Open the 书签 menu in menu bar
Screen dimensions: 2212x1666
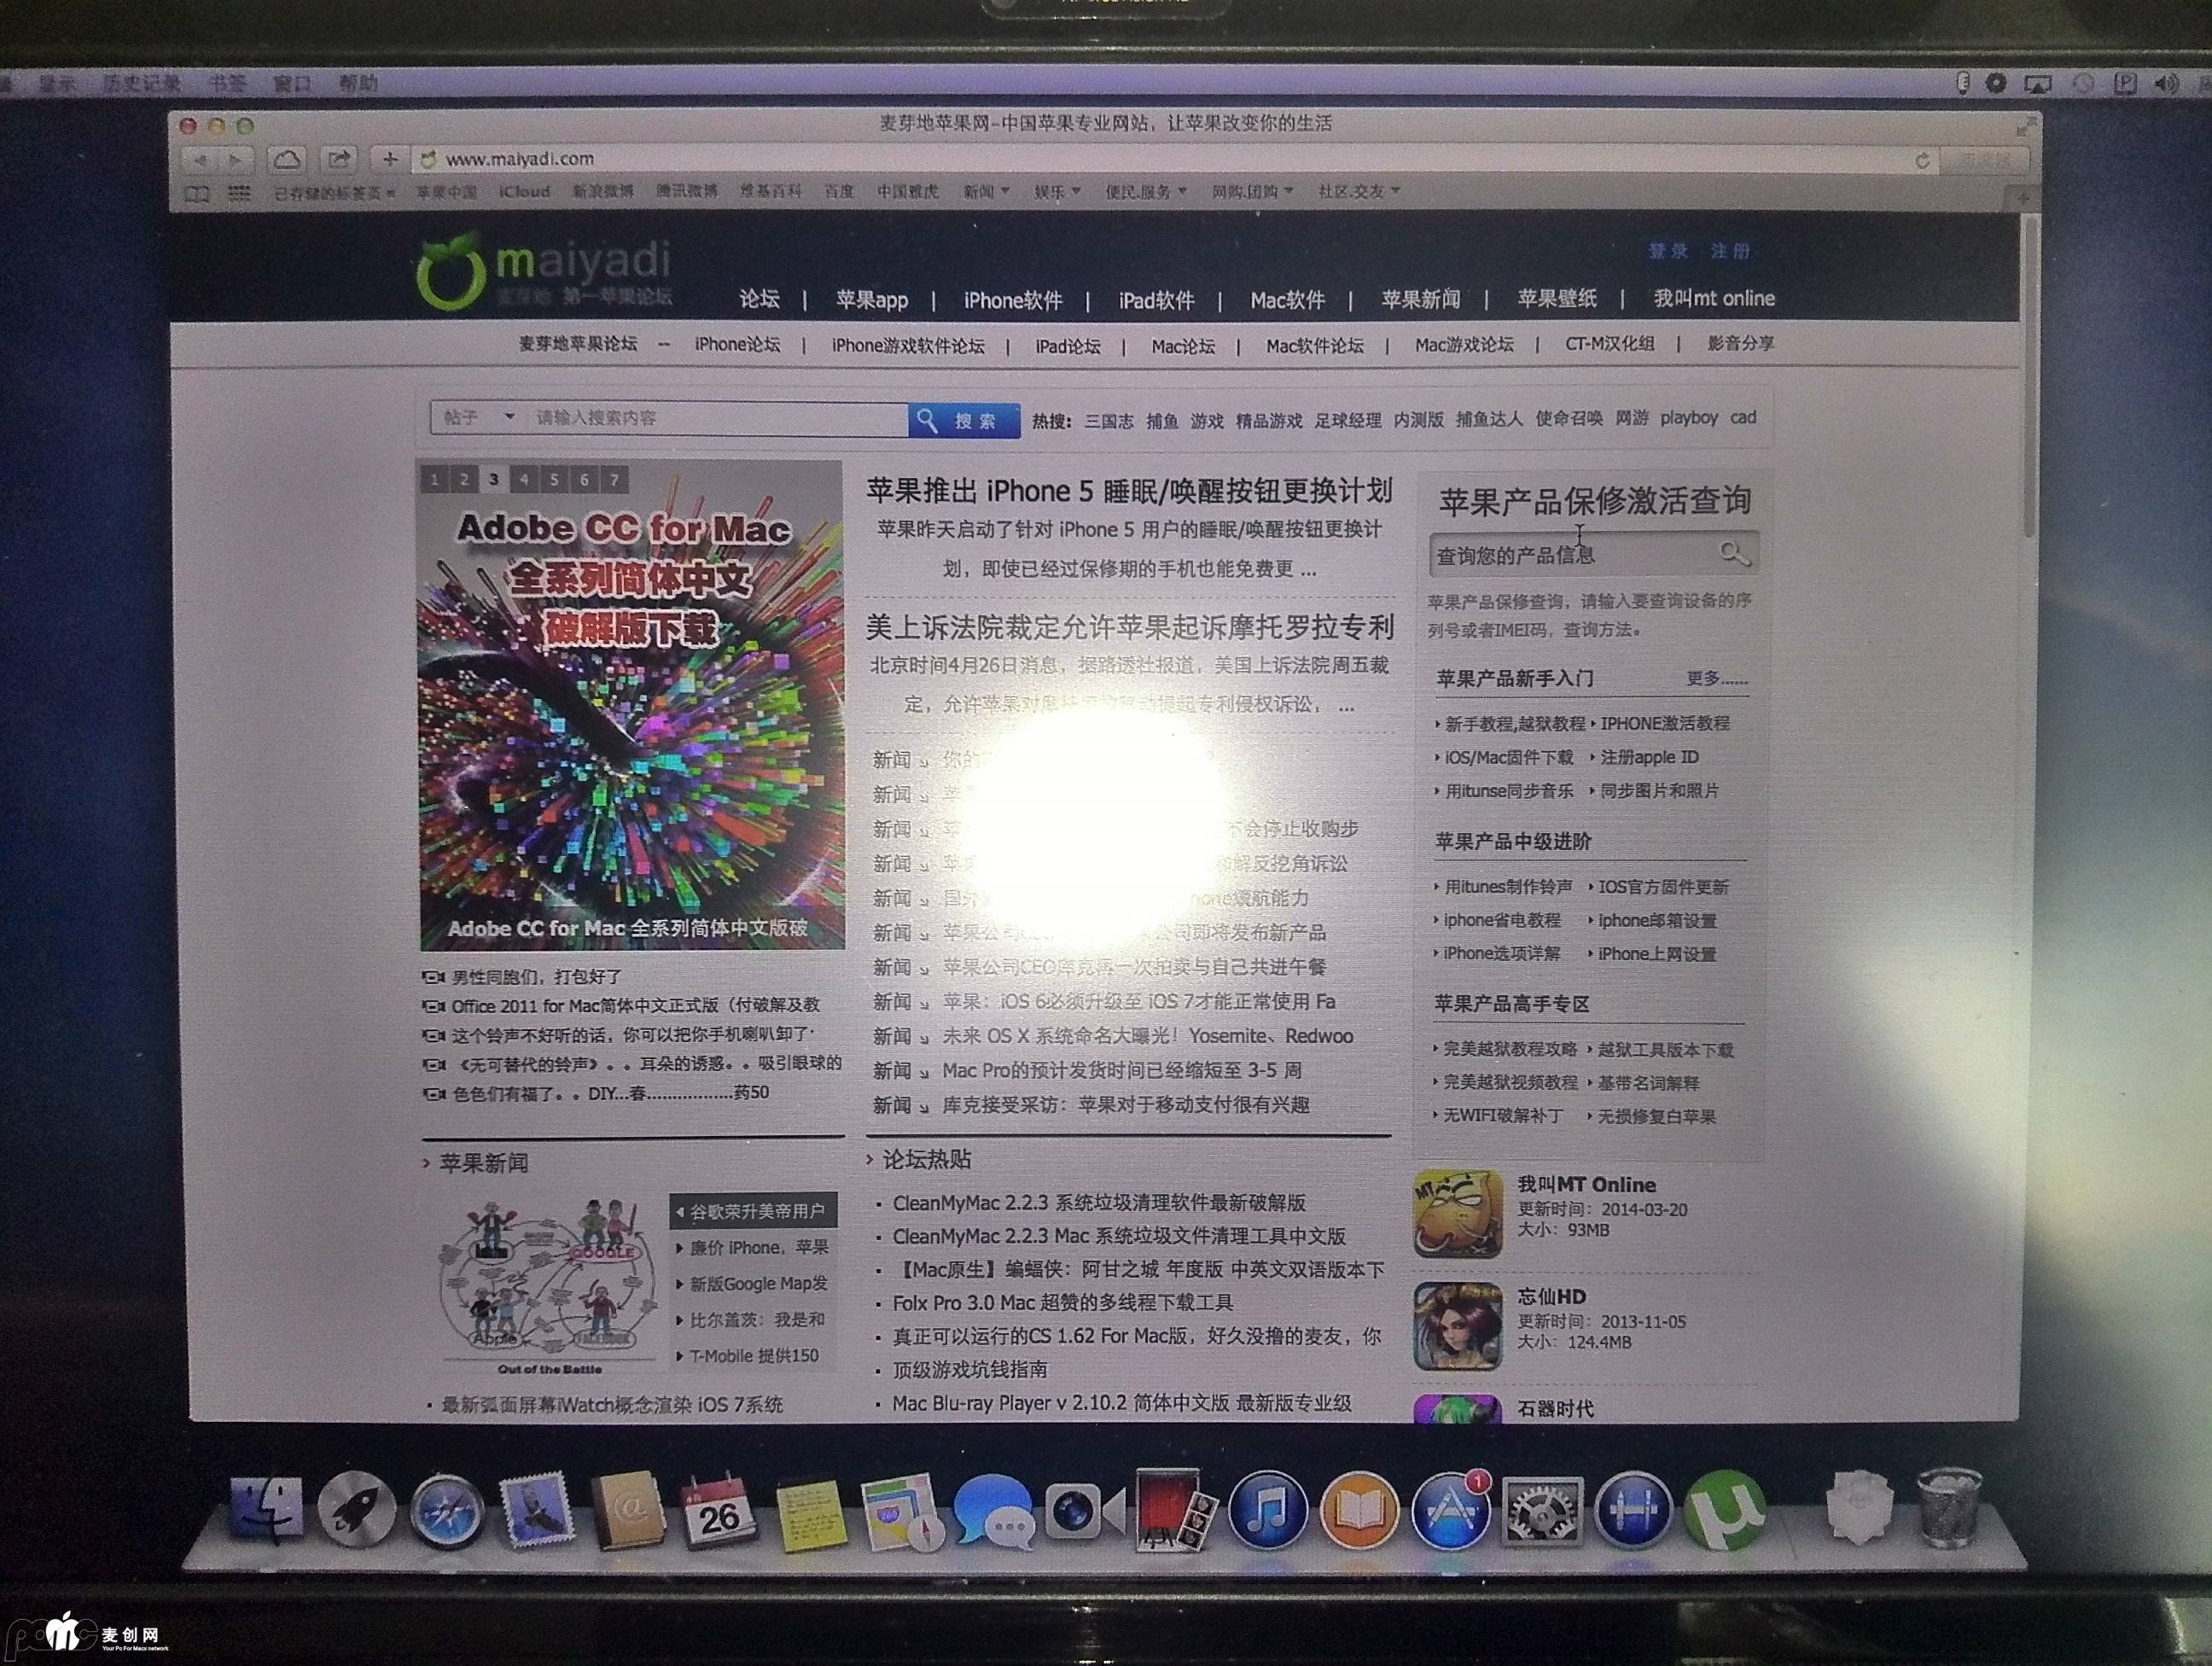[x=227, y=84]
